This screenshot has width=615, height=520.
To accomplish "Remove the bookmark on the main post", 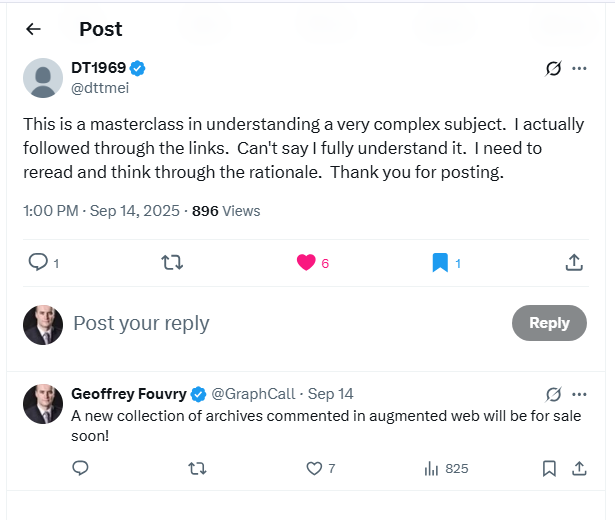I will click(440, 262).
